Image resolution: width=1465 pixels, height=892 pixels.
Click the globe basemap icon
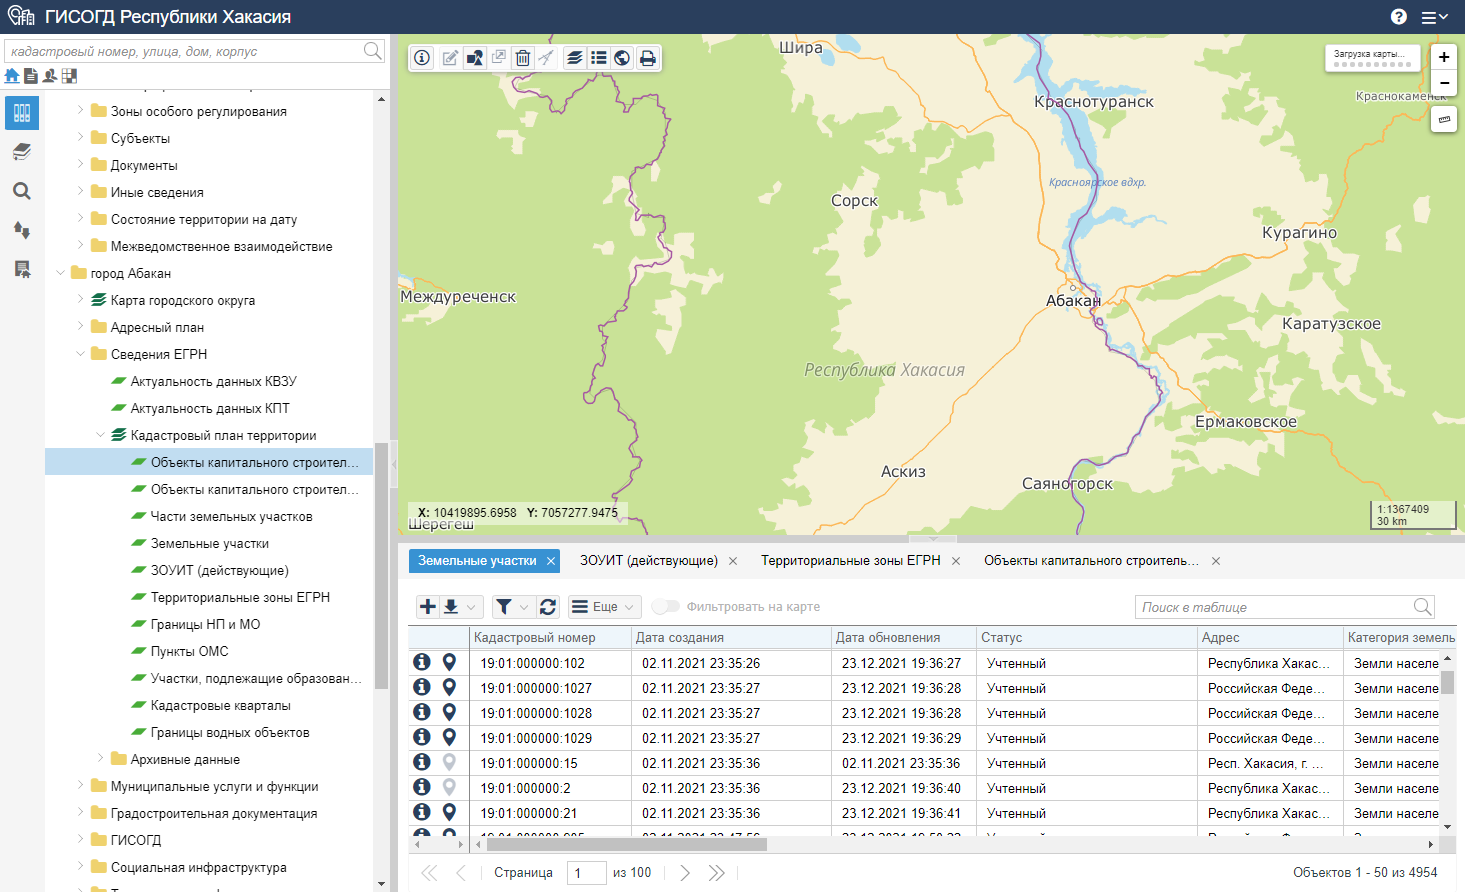[x=622, y=58]
